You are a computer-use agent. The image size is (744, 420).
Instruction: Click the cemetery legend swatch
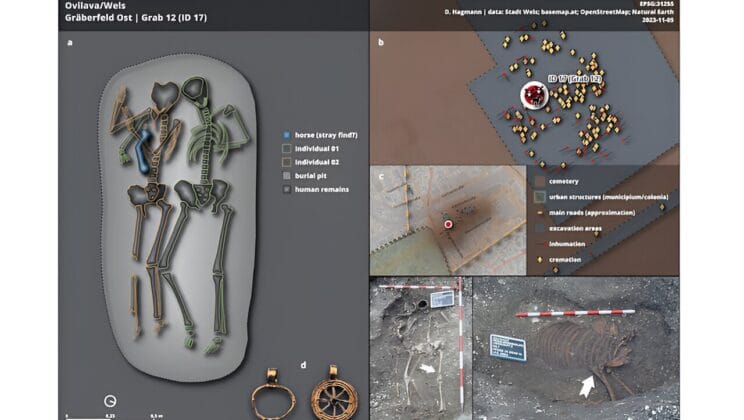tap(538, 181)
